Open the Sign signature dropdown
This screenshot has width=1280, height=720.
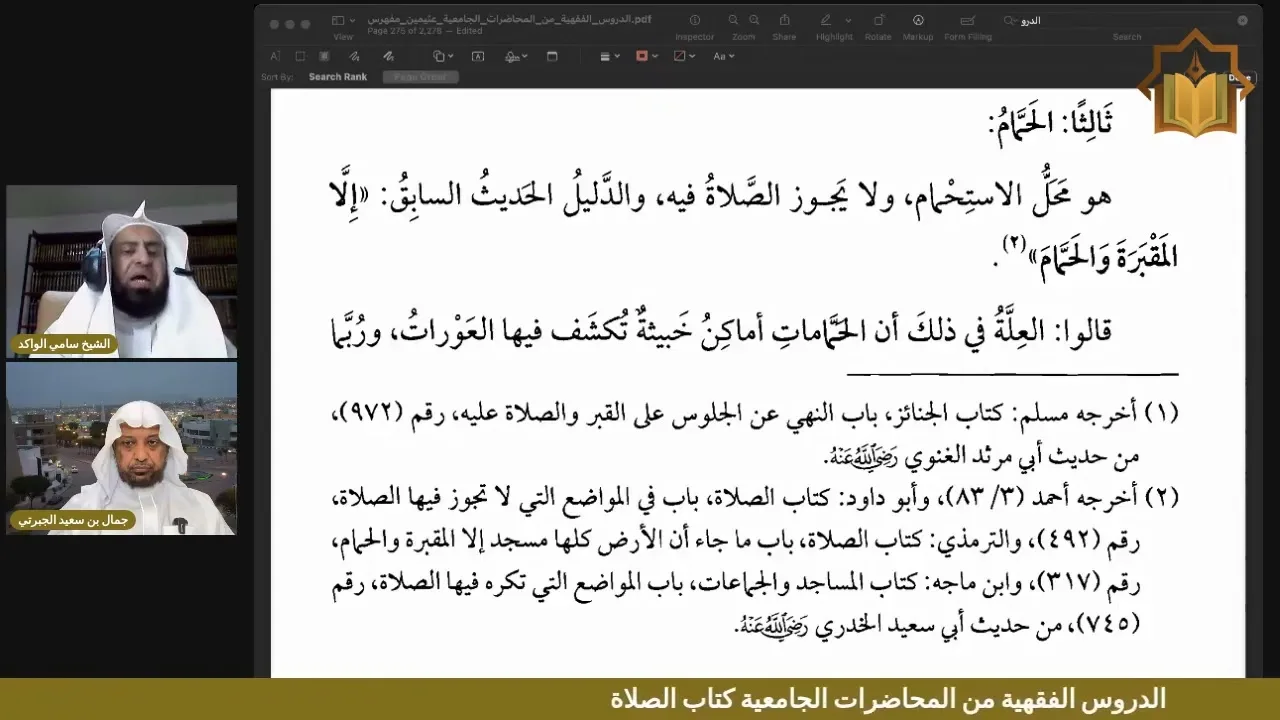coord(515,57)
